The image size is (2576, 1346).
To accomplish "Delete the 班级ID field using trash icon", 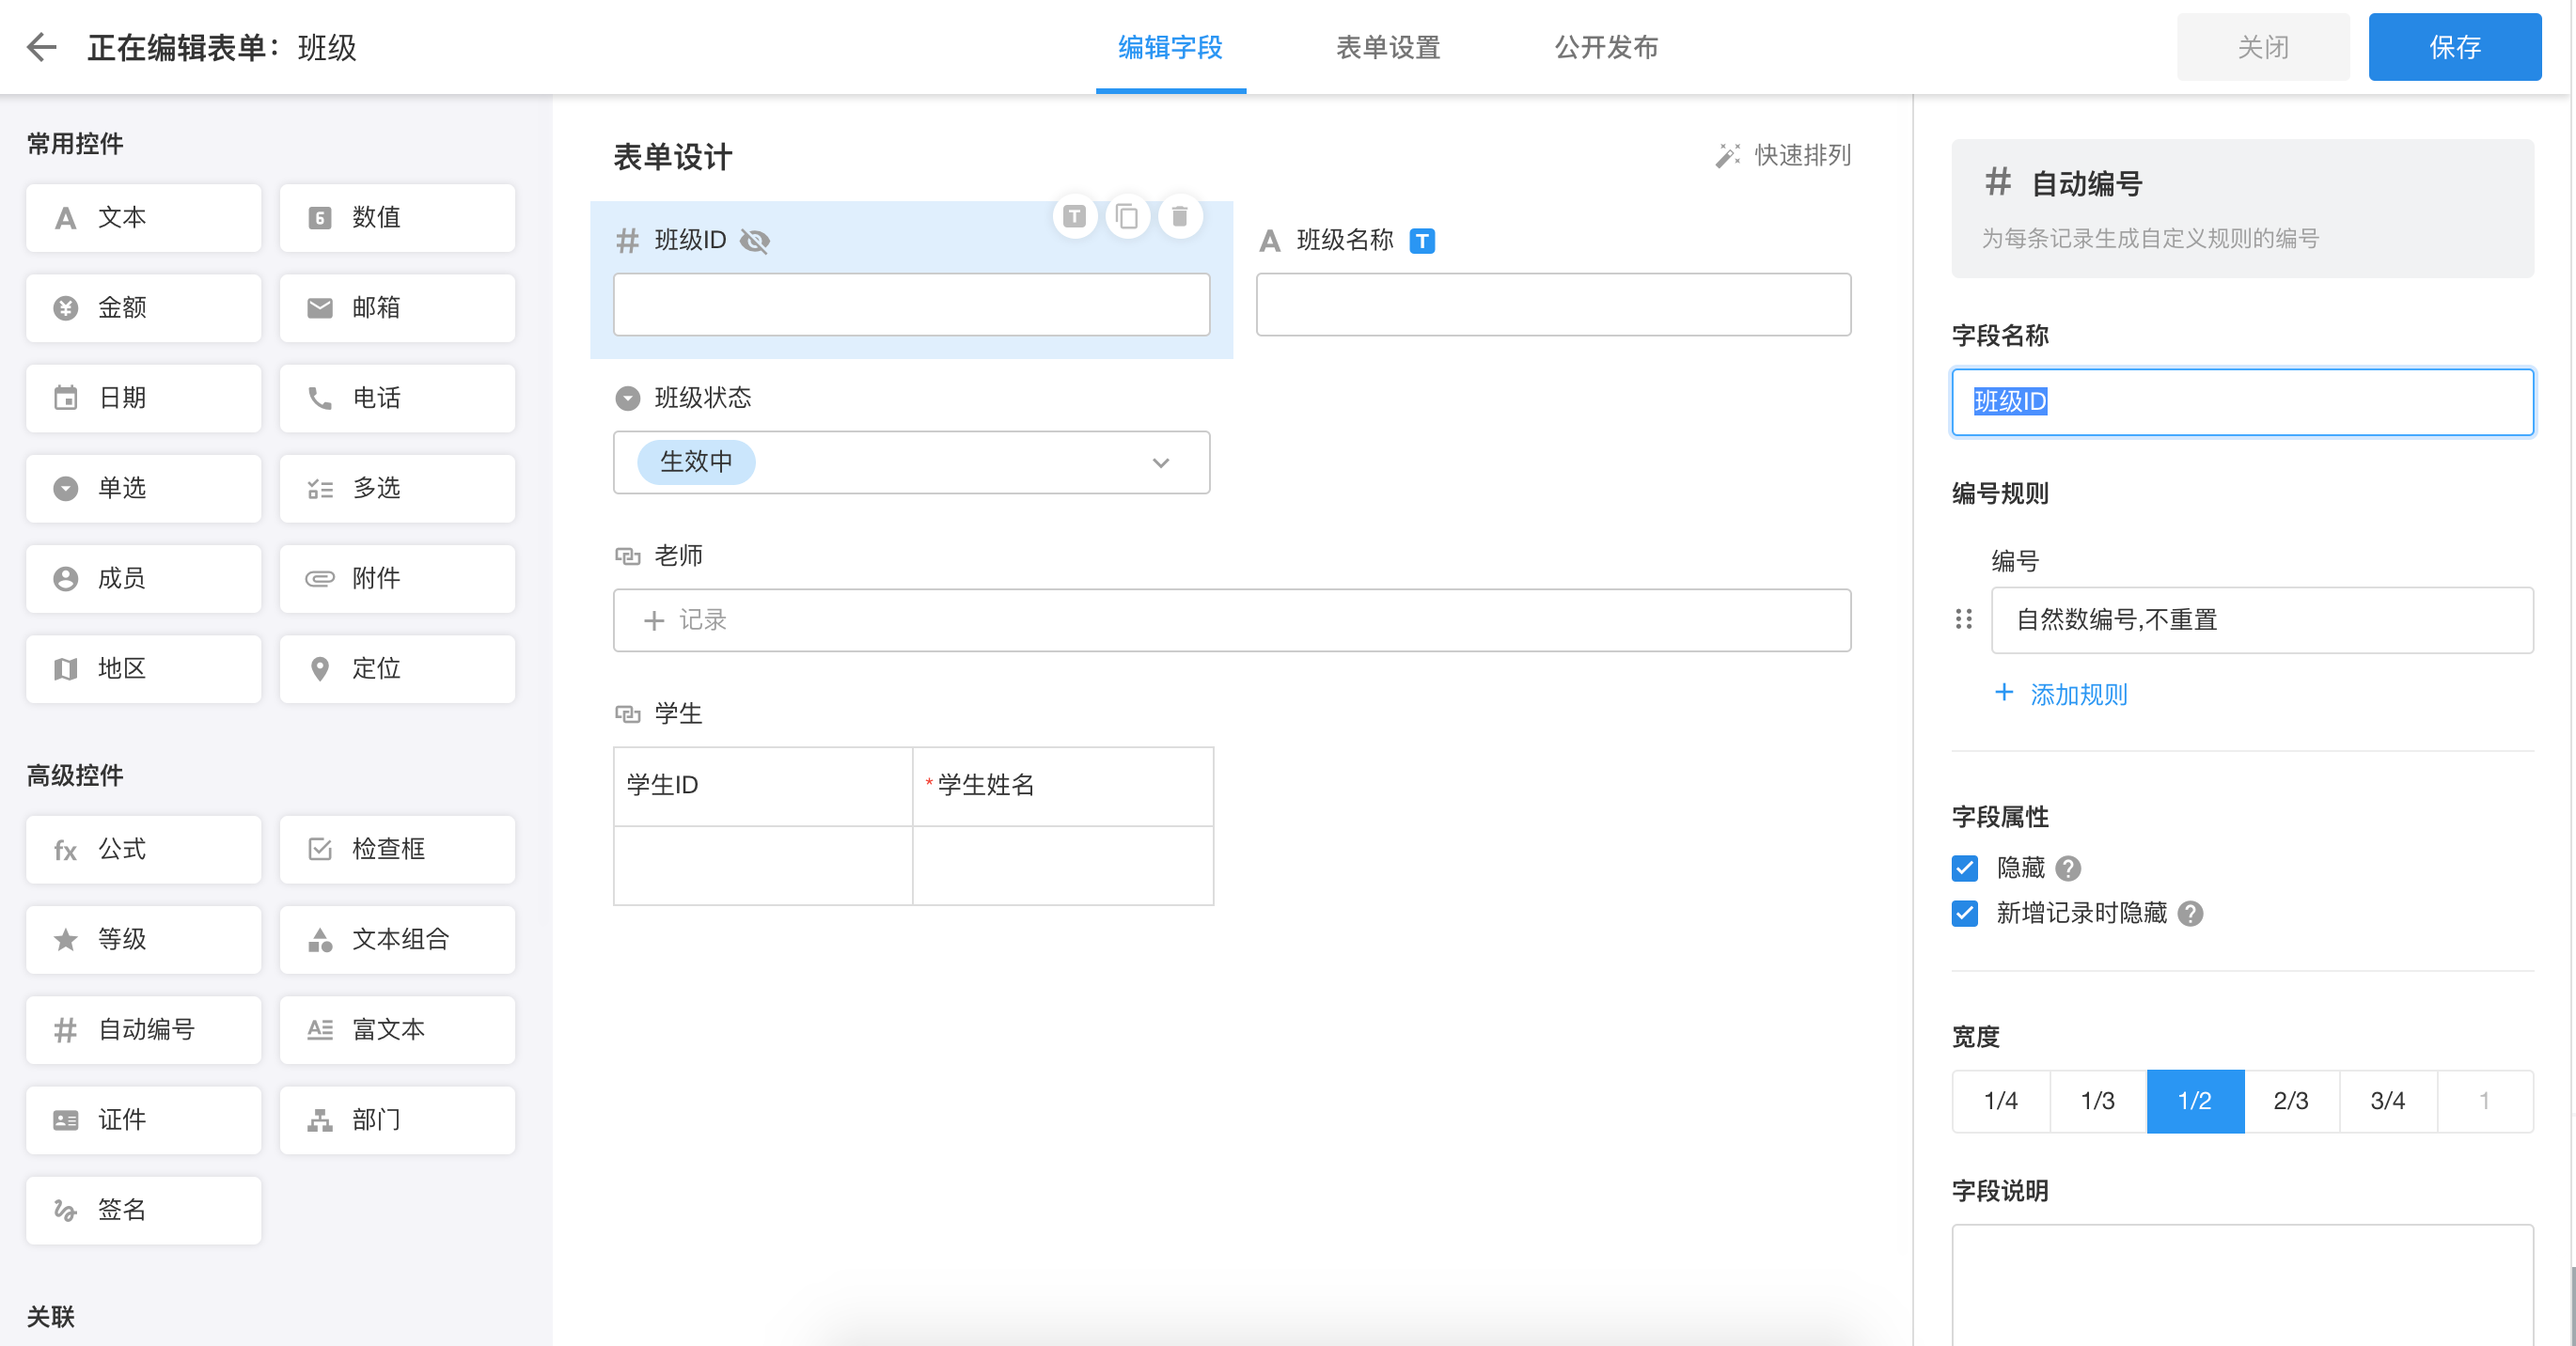I will point(1180,216).
